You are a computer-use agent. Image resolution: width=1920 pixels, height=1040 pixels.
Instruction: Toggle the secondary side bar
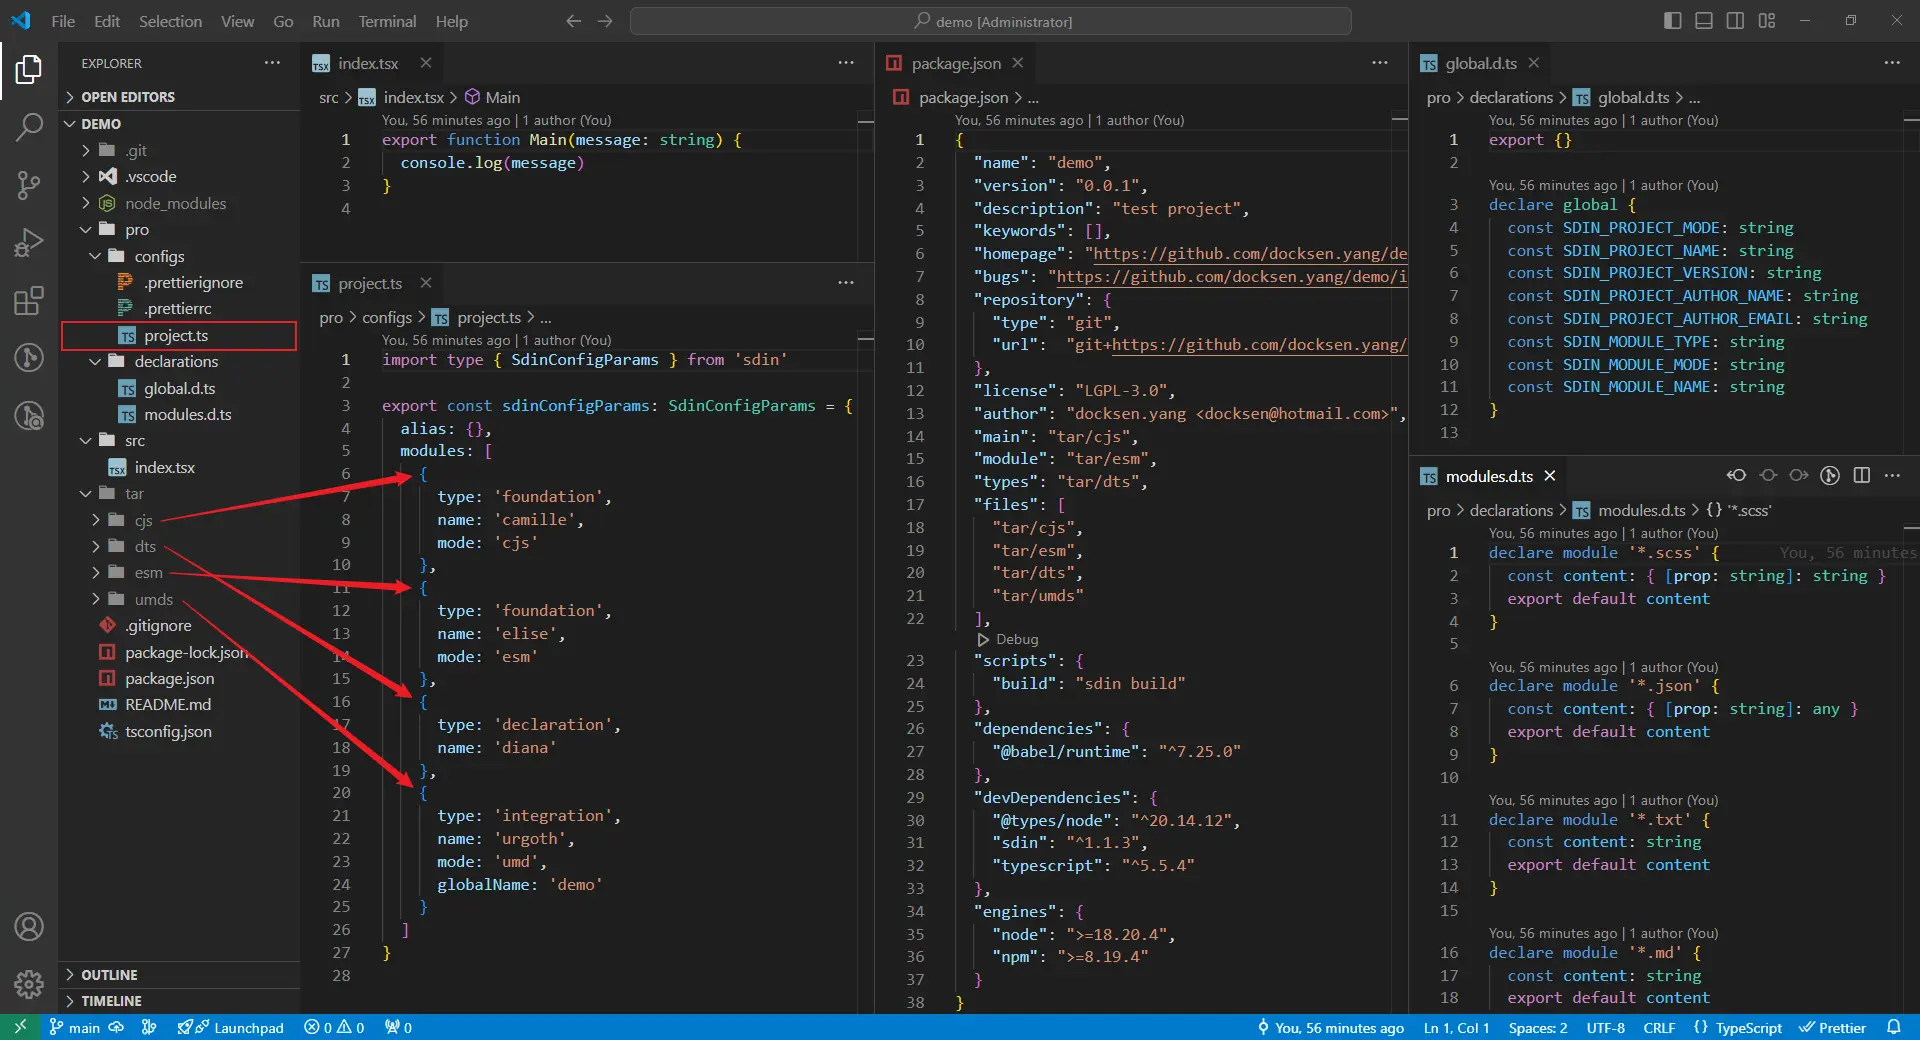pyautogui.click(x=1735, y=21)
